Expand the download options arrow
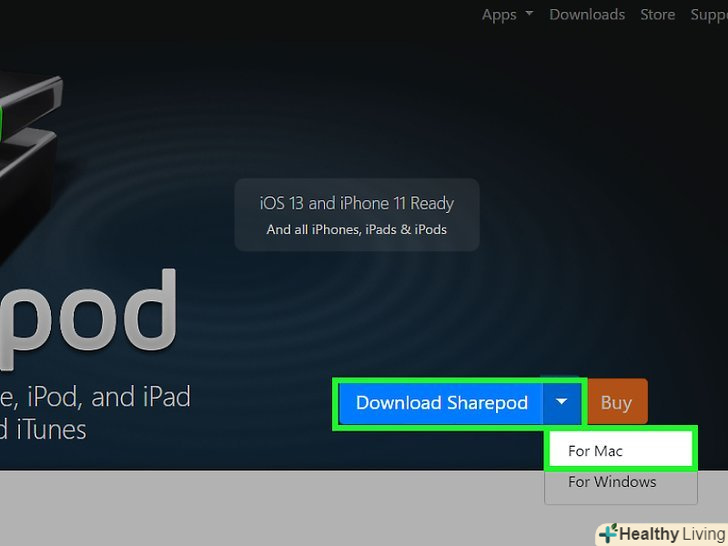The width and height of the screenshot is (728, 546). pos(561,403)
